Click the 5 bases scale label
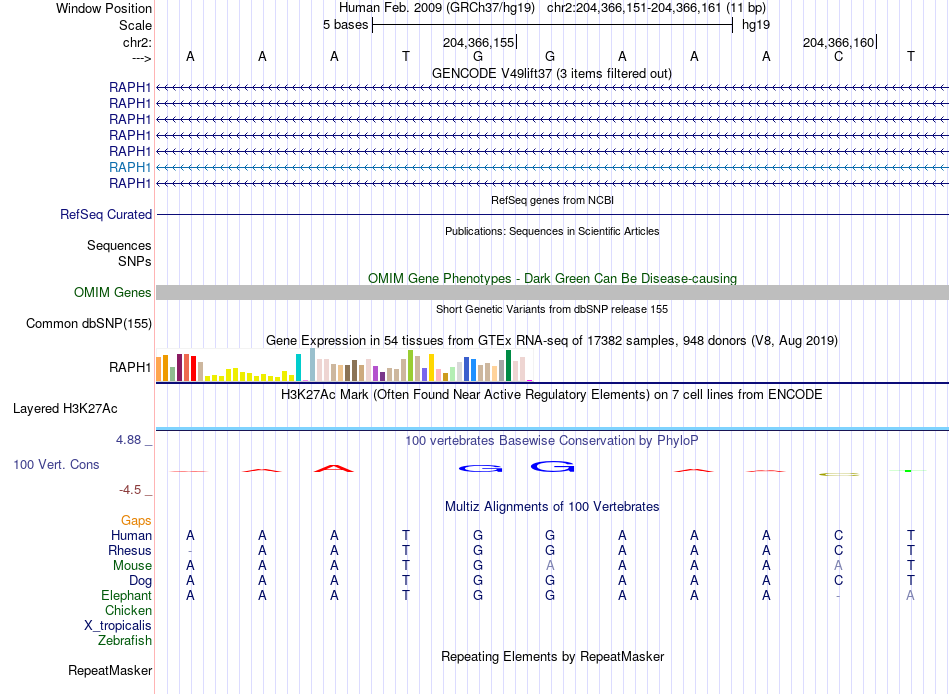Image resolution: width=950 pixels, height=694 pixels. [345, 25]
